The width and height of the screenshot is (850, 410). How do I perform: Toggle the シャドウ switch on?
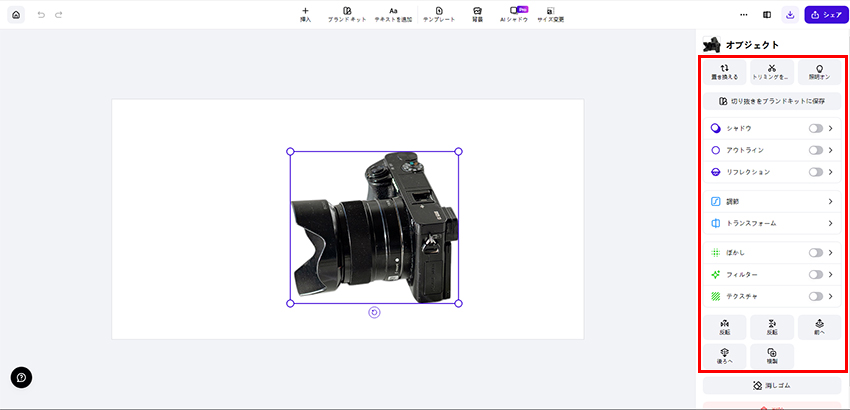pos(816,129)
